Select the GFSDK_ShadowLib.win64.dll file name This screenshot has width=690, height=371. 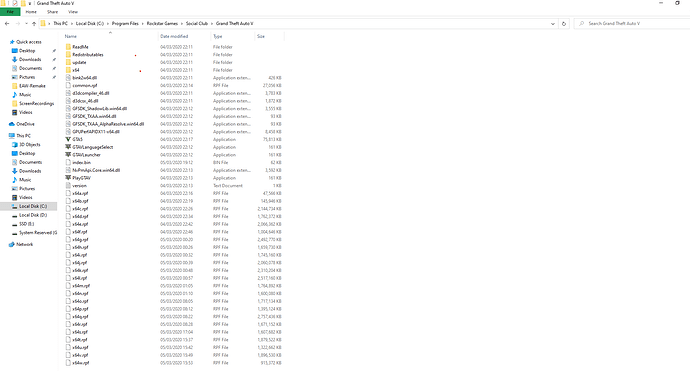coord(99,109)
